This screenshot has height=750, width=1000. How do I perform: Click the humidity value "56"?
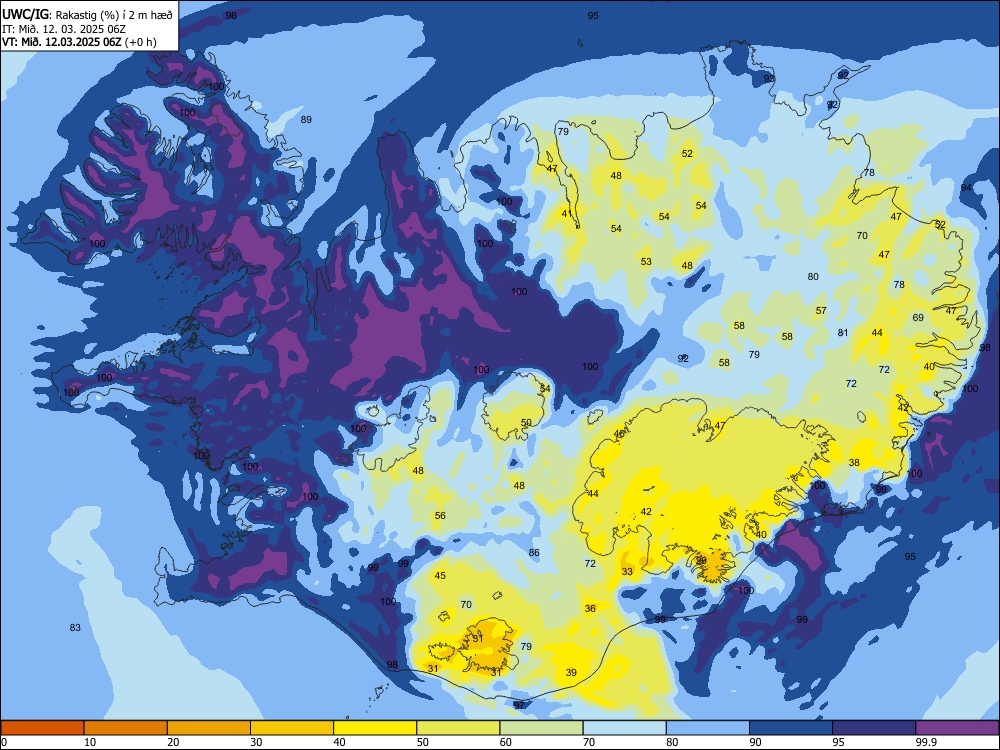point(440,515)
